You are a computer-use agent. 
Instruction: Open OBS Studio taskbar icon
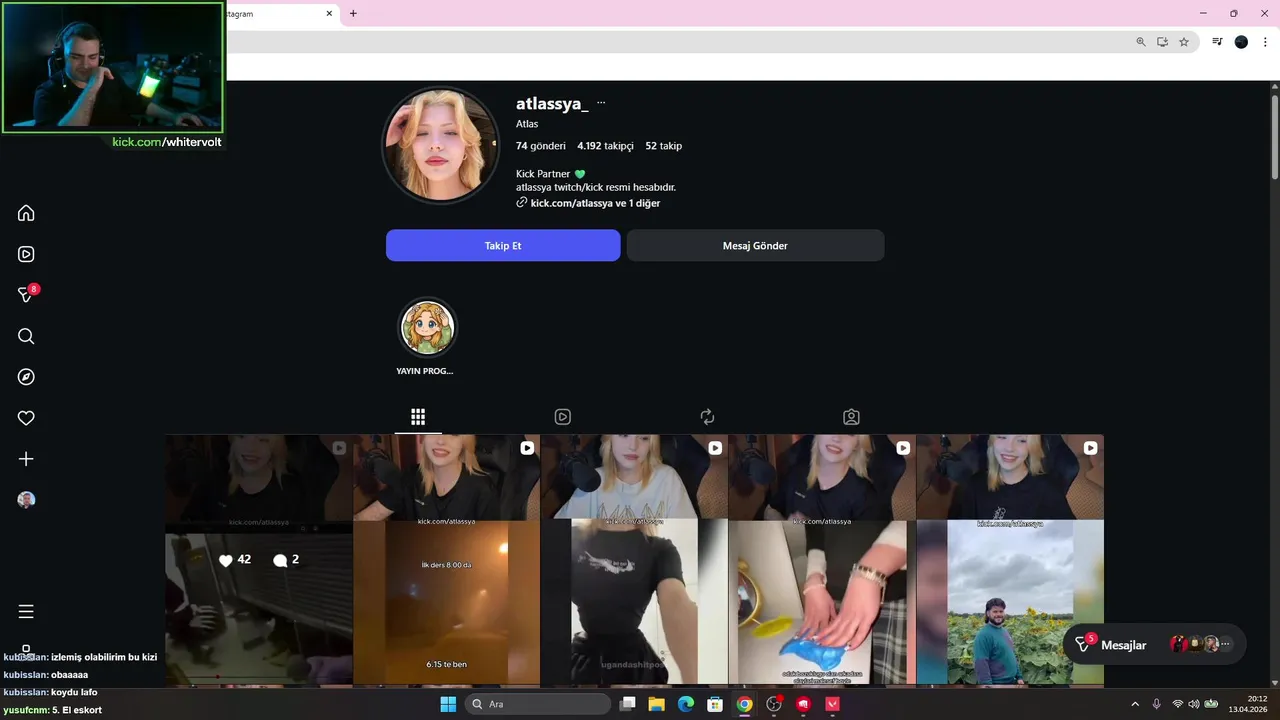(774, 704)
